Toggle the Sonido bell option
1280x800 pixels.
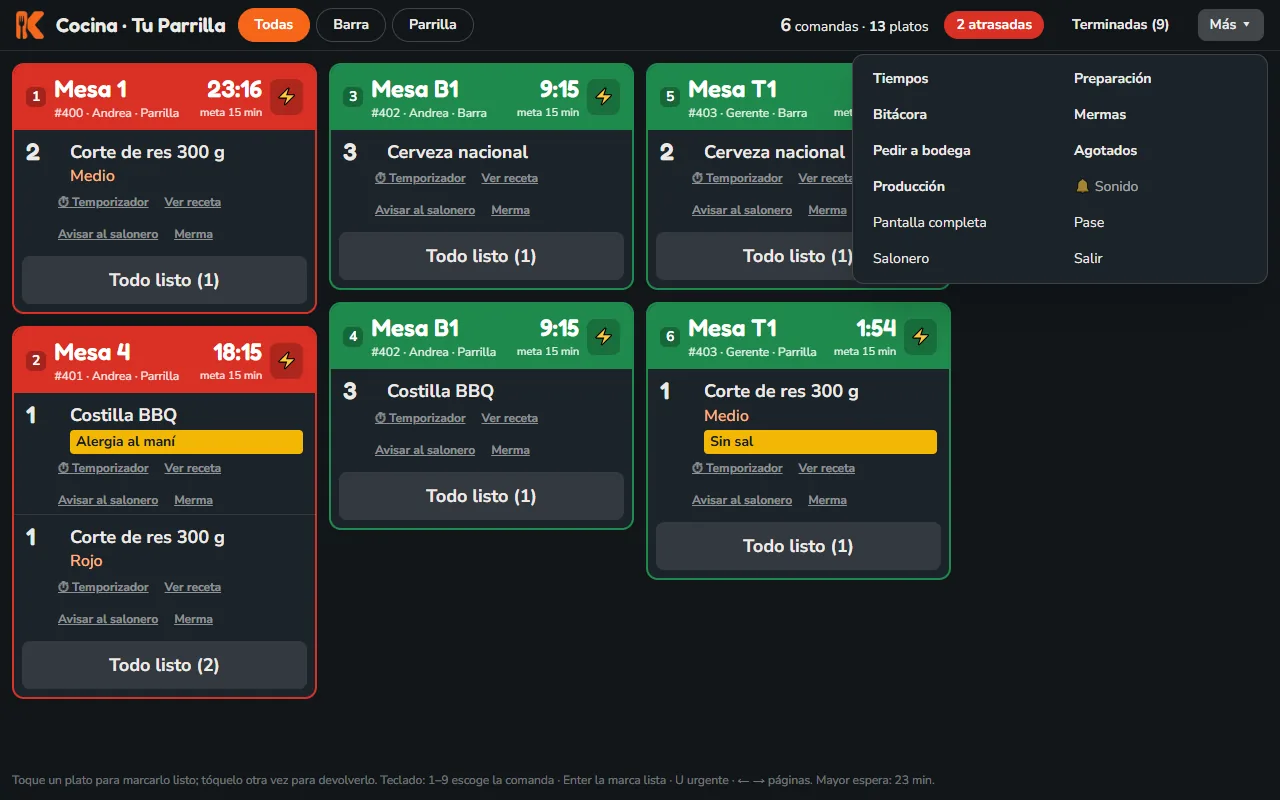(x=1106, y=186)
